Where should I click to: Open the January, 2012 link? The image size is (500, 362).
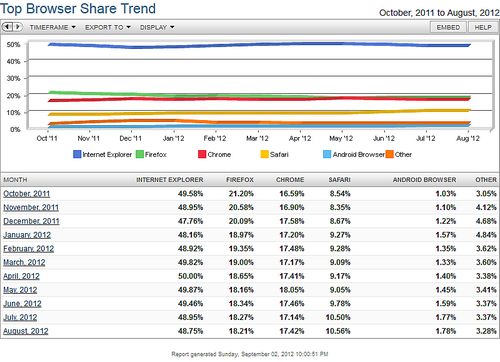click(x=27, y=235)
